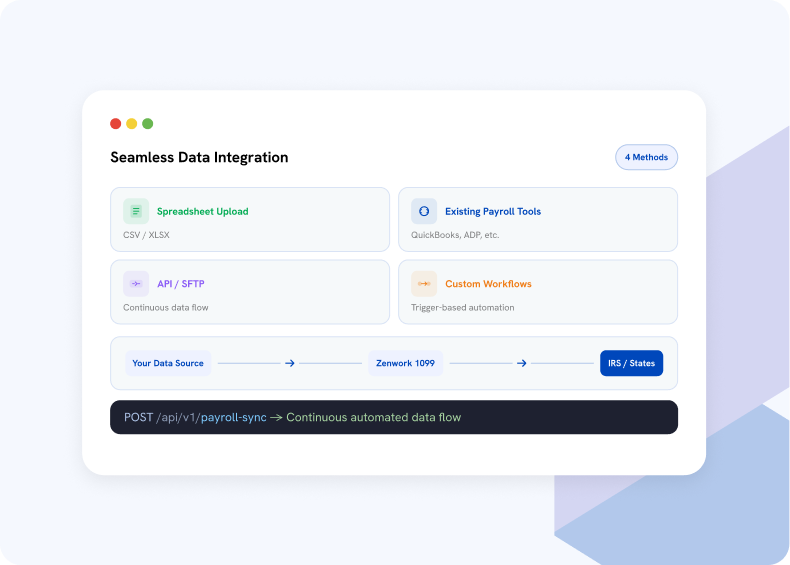Open the Spreadsheet Upload title
The height and width of the screenshot is (565, 790).
pyautogui.click(x=203, y=211)
